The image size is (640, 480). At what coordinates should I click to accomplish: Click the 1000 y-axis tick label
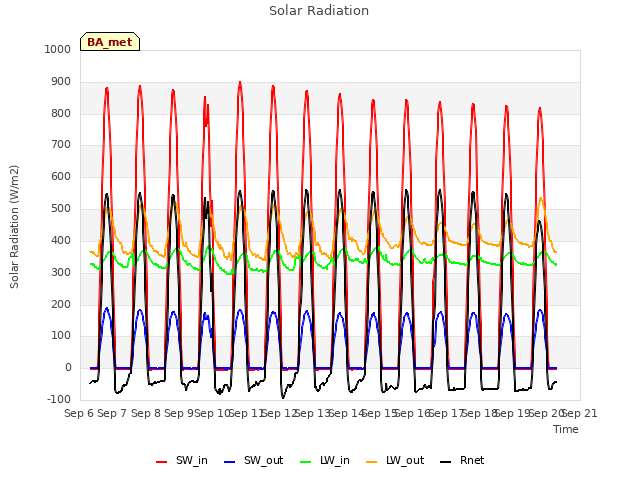(x=58, y=49)
